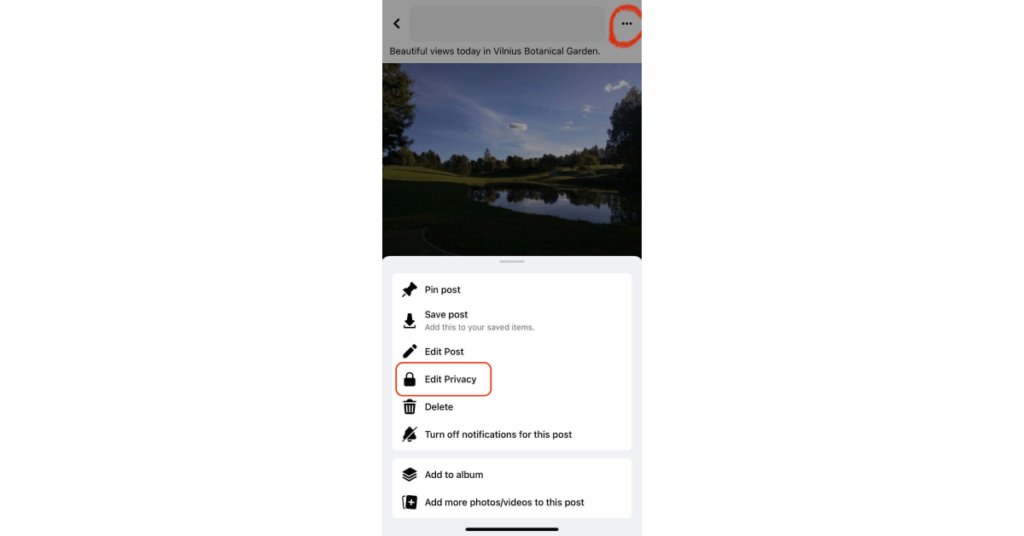
Task: Select Edit Post menu entry
Action: pos(511,351)
